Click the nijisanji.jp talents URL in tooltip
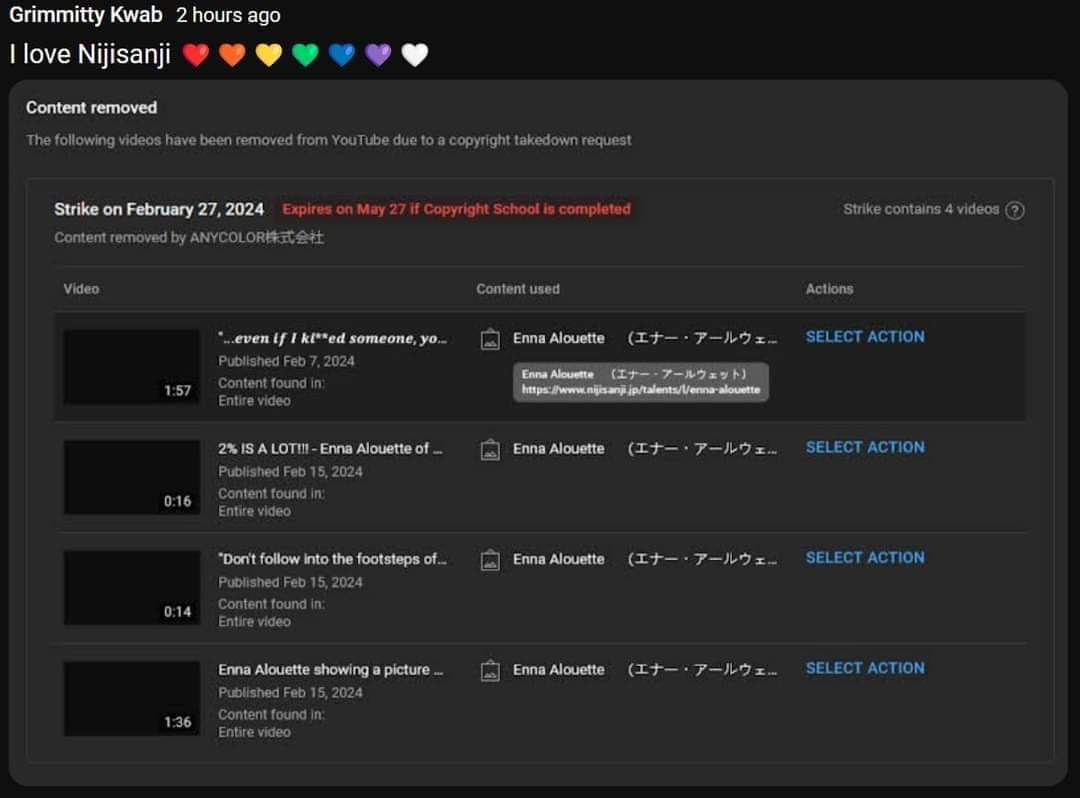The height and width of the screenshot is (798, 1080). coord(641,390)
